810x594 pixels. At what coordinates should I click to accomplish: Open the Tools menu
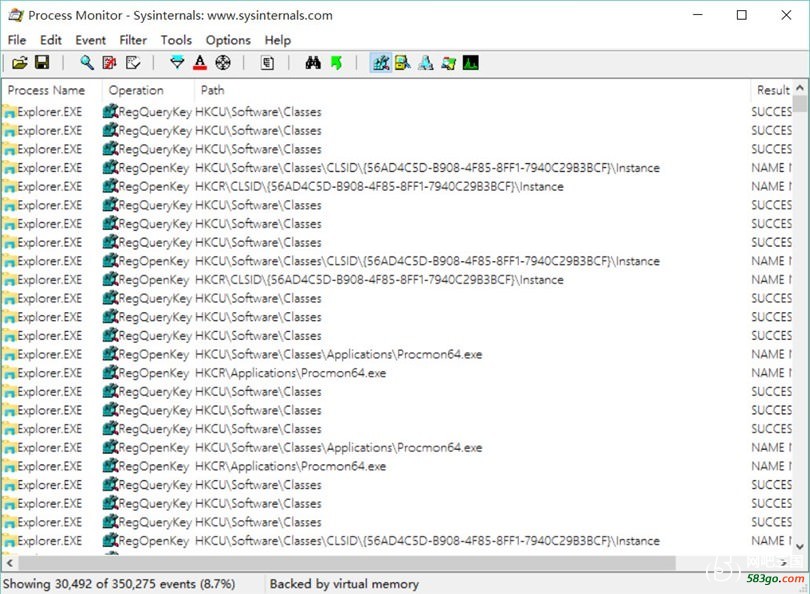click(x=176, y=40)
